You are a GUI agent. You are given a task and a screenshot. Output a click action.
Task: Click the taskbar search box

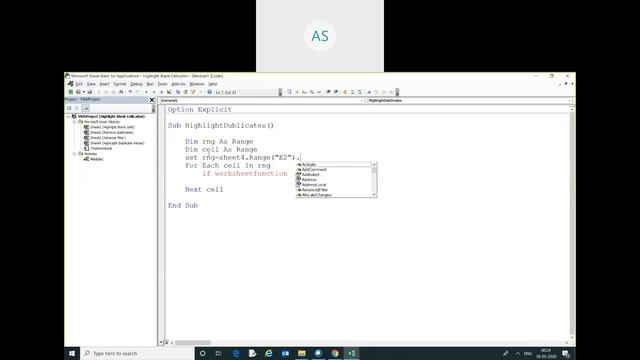pyautogui.click(x=138, y=353)
